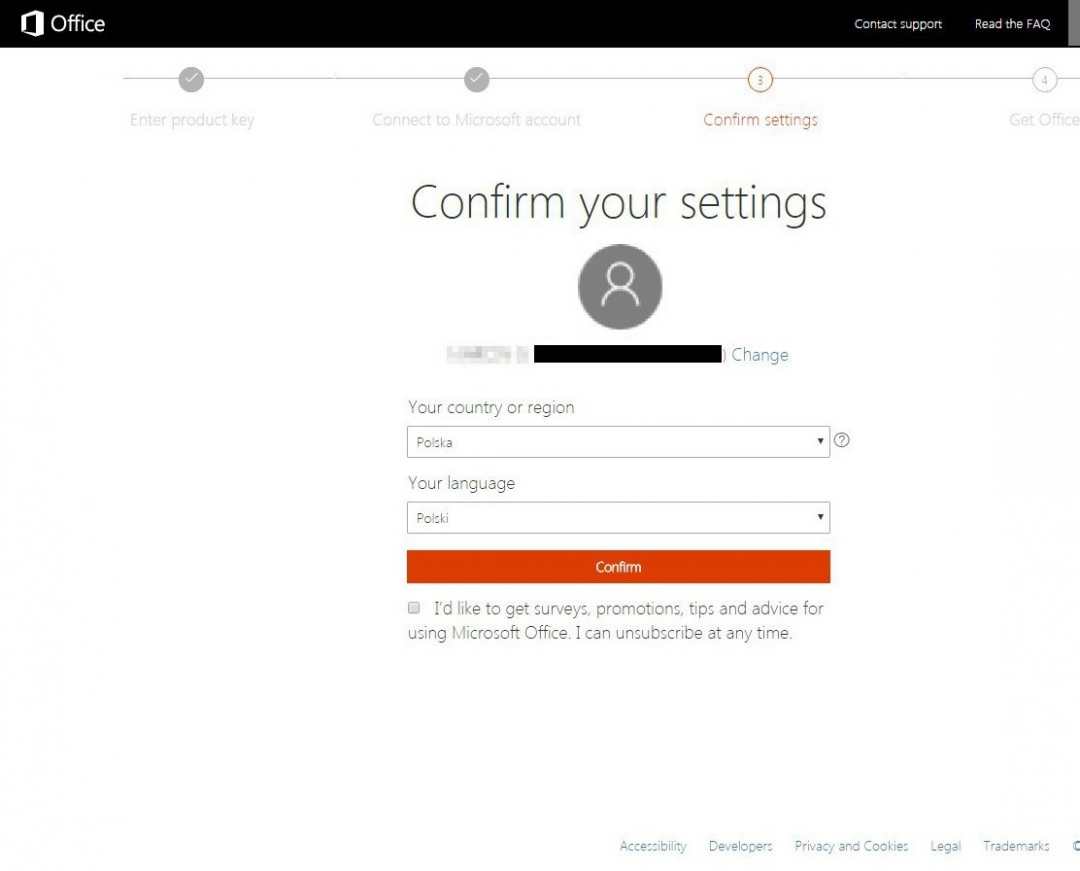This screenshot has height=871, width=1080.
Task: Expand the language dropdown showing Polski
Action: click(x=617, y=518)
